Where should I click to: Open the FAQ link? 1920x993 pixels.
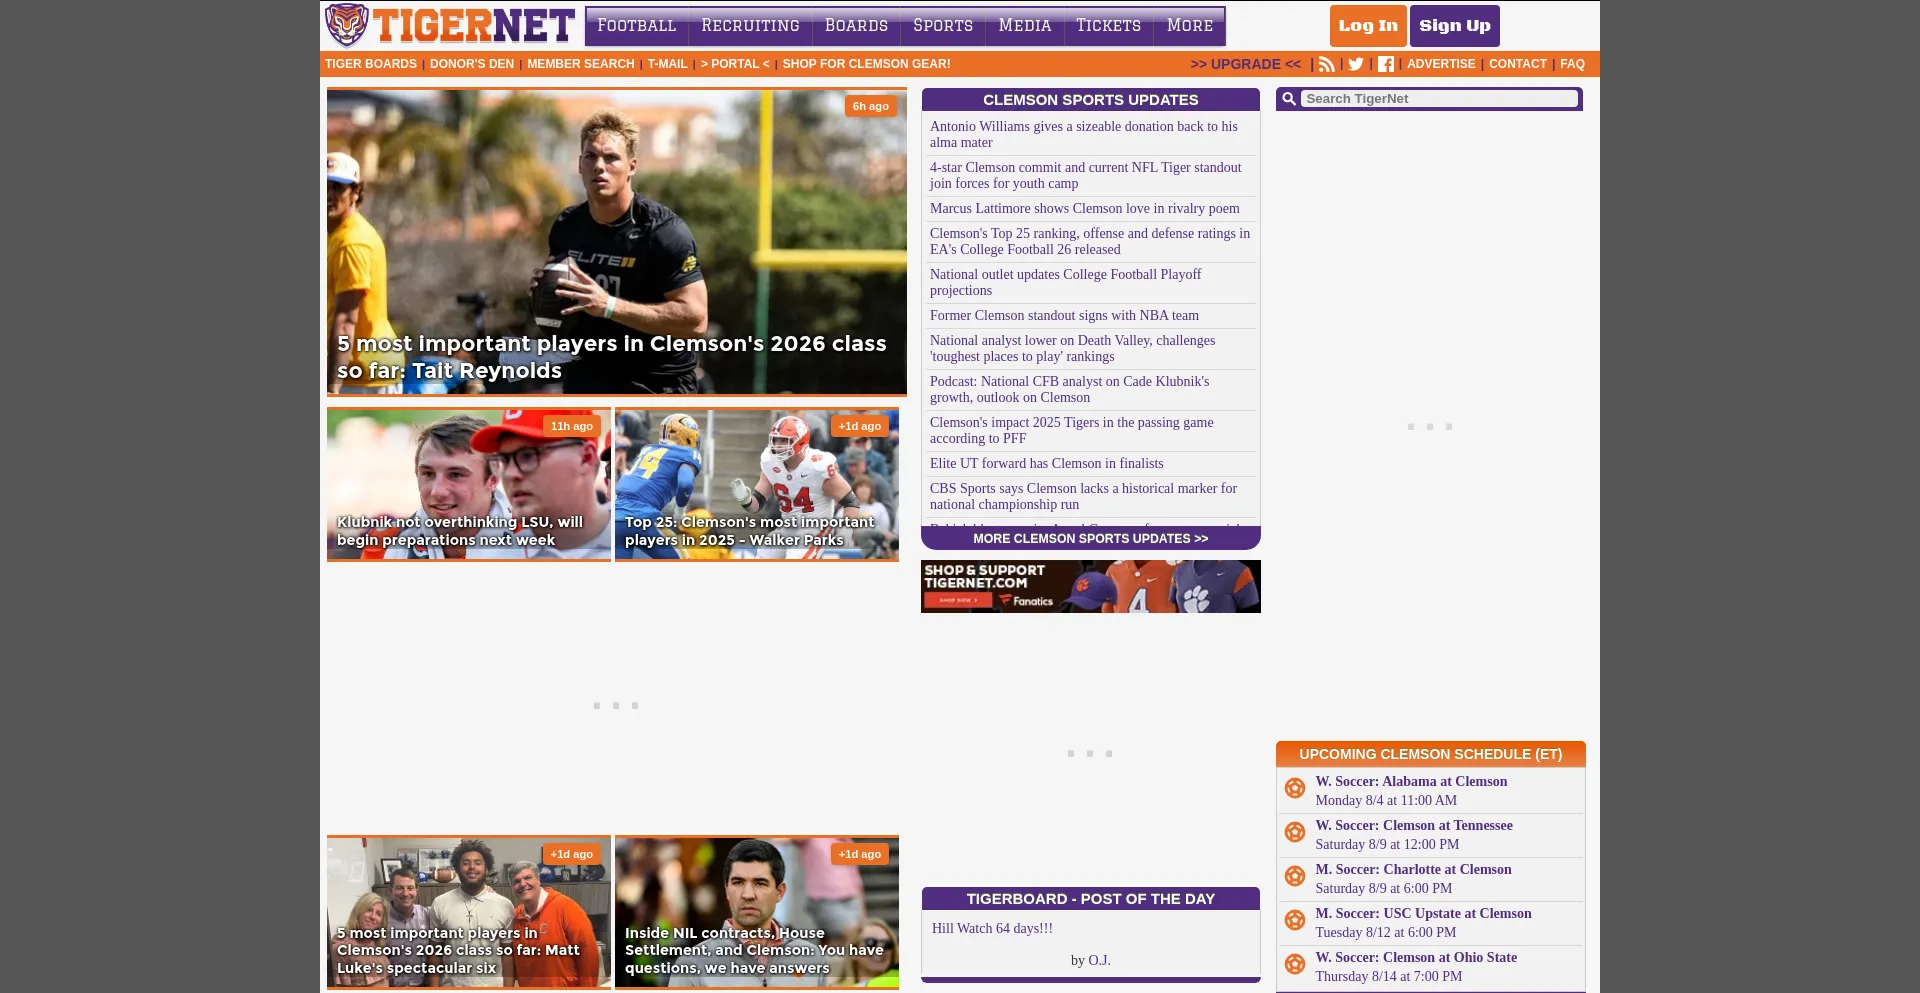tap(1572, 64)
